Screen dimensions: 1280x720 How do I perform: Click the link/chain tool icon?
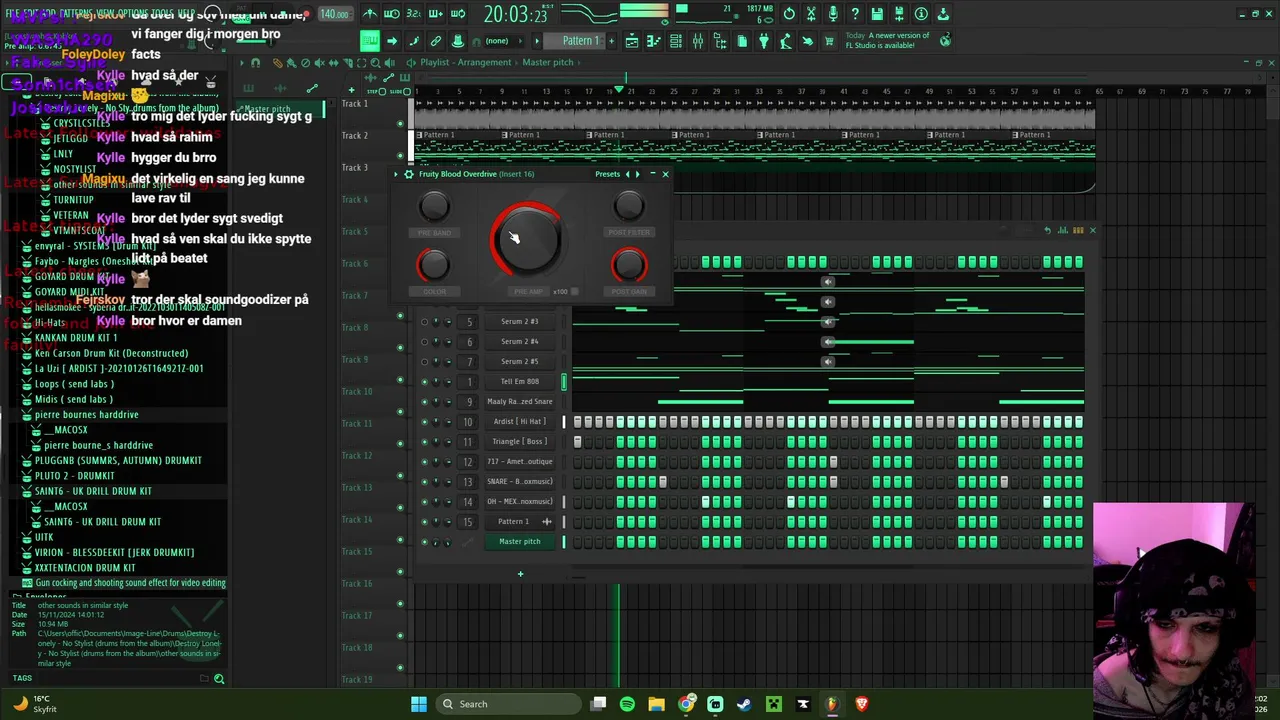(436, 41)
